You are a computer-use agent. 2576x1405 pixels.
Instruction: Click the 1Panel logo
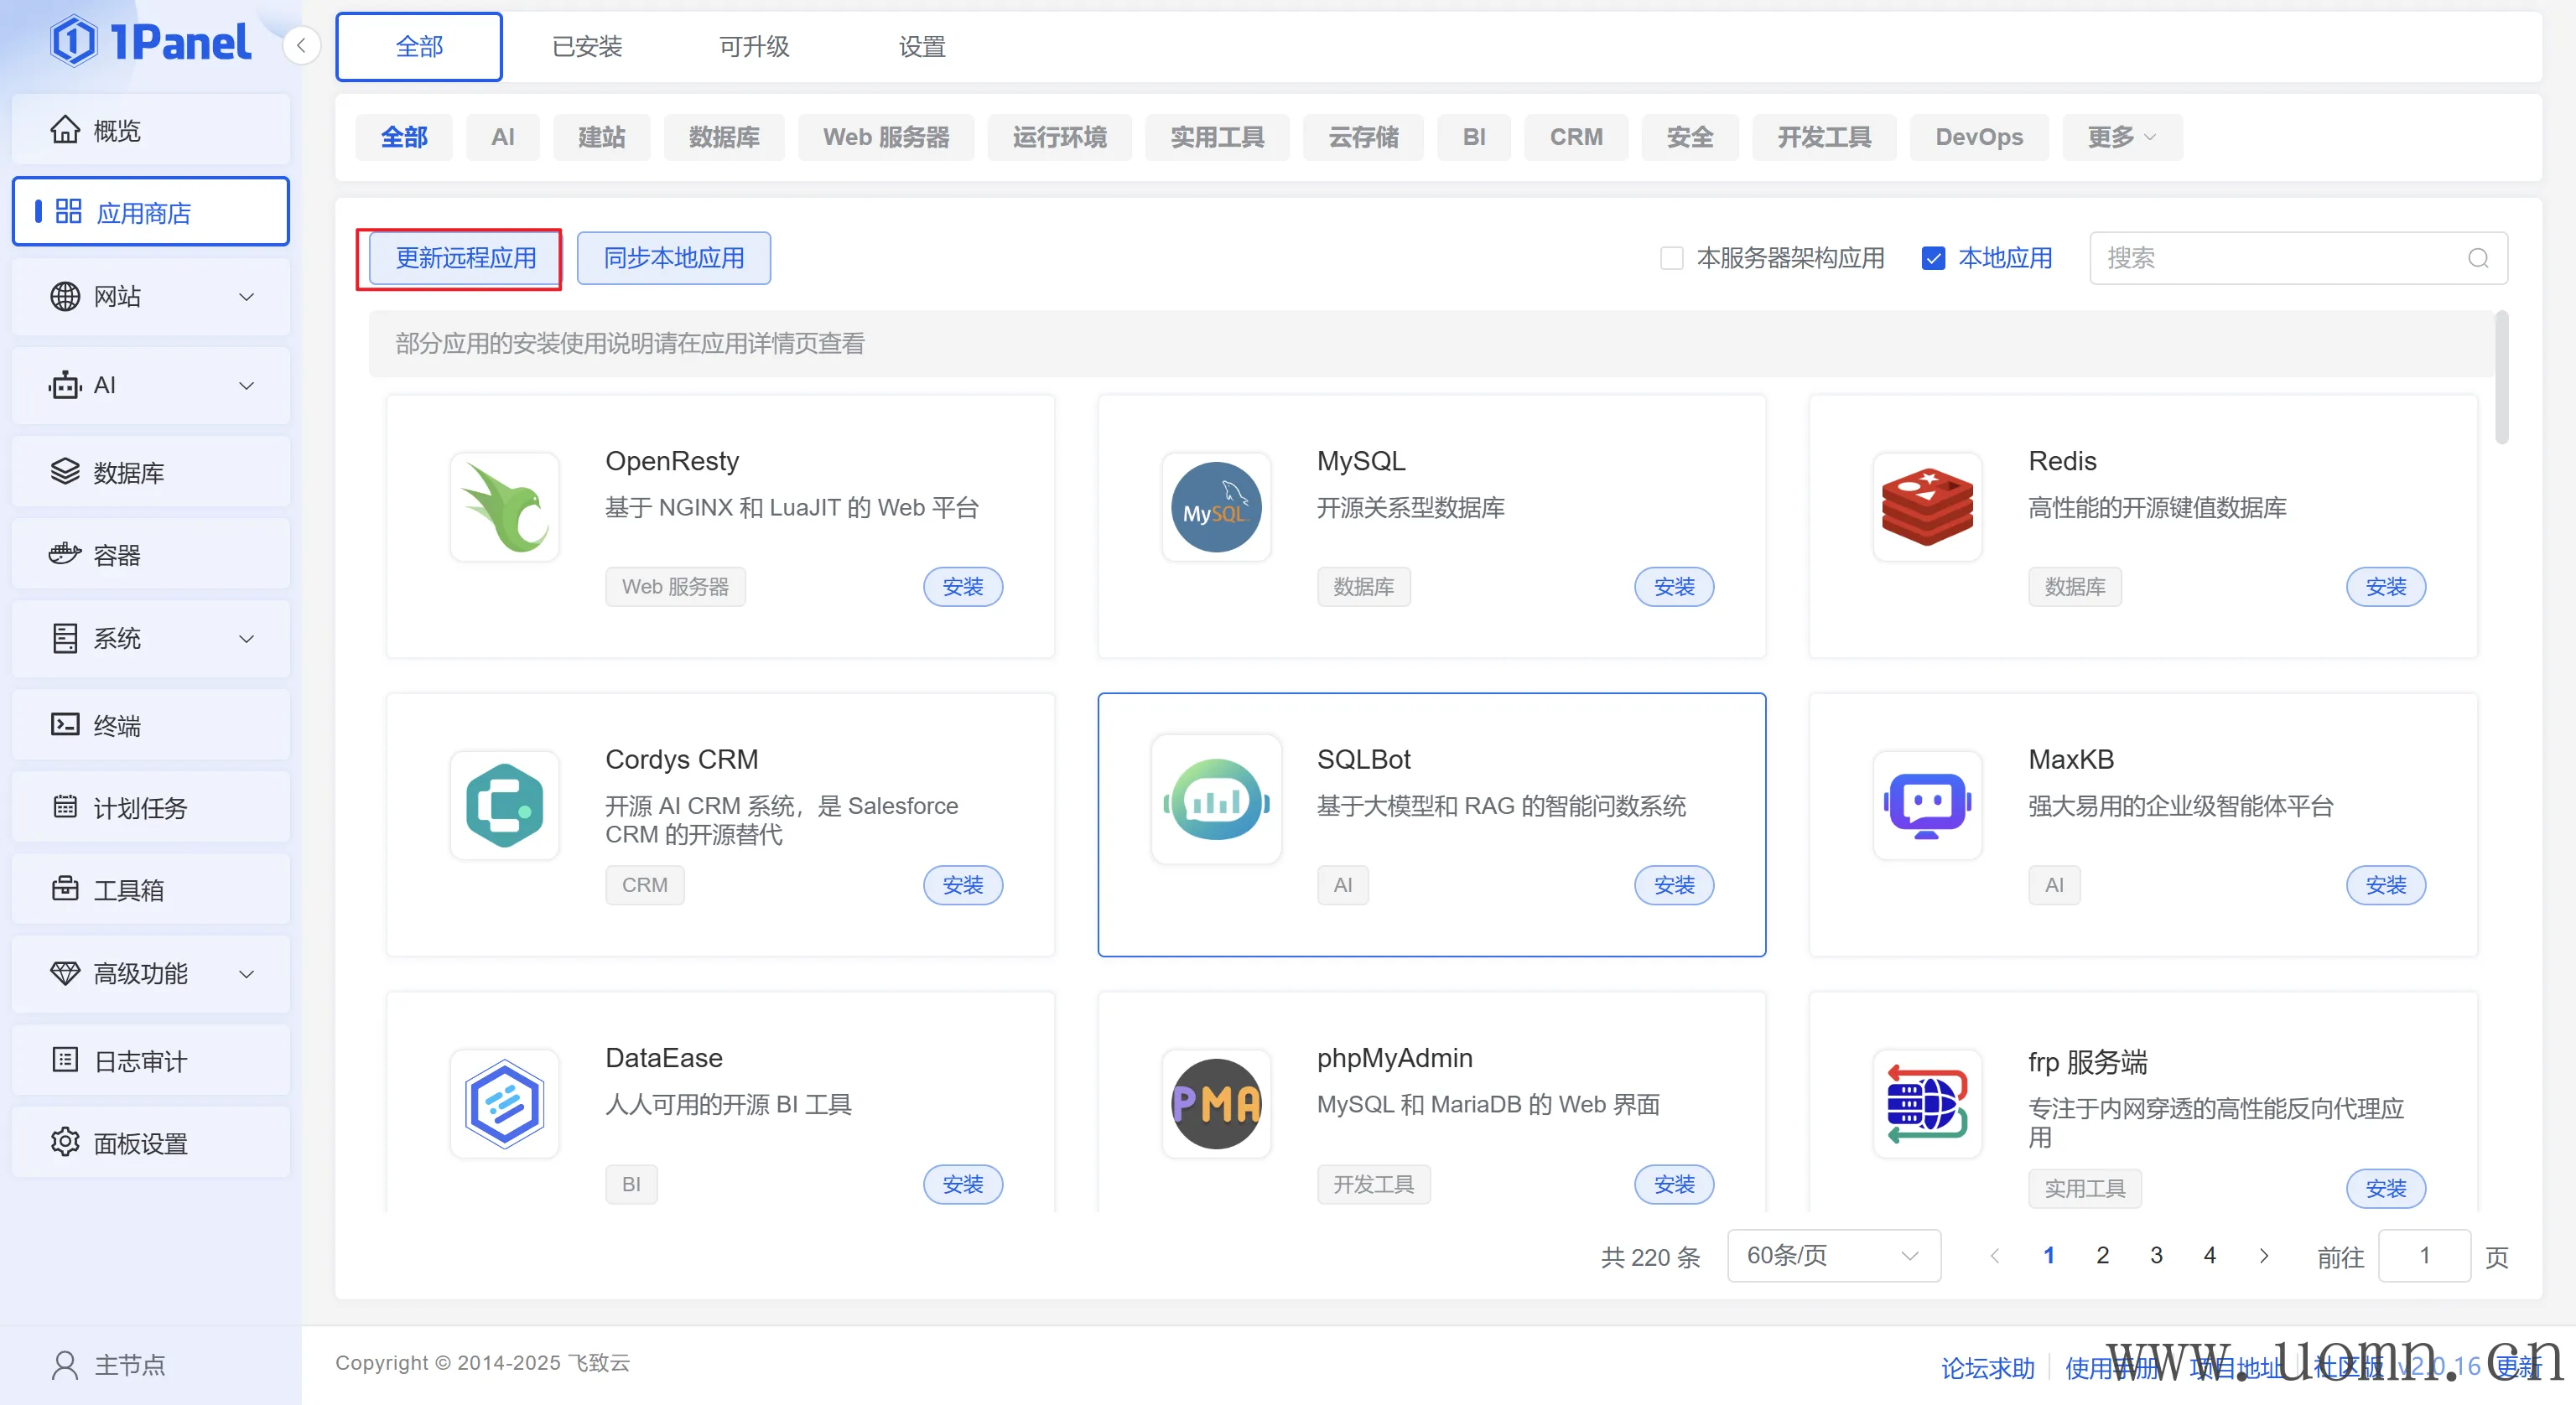pyautogui.click(x=150, y=42)
